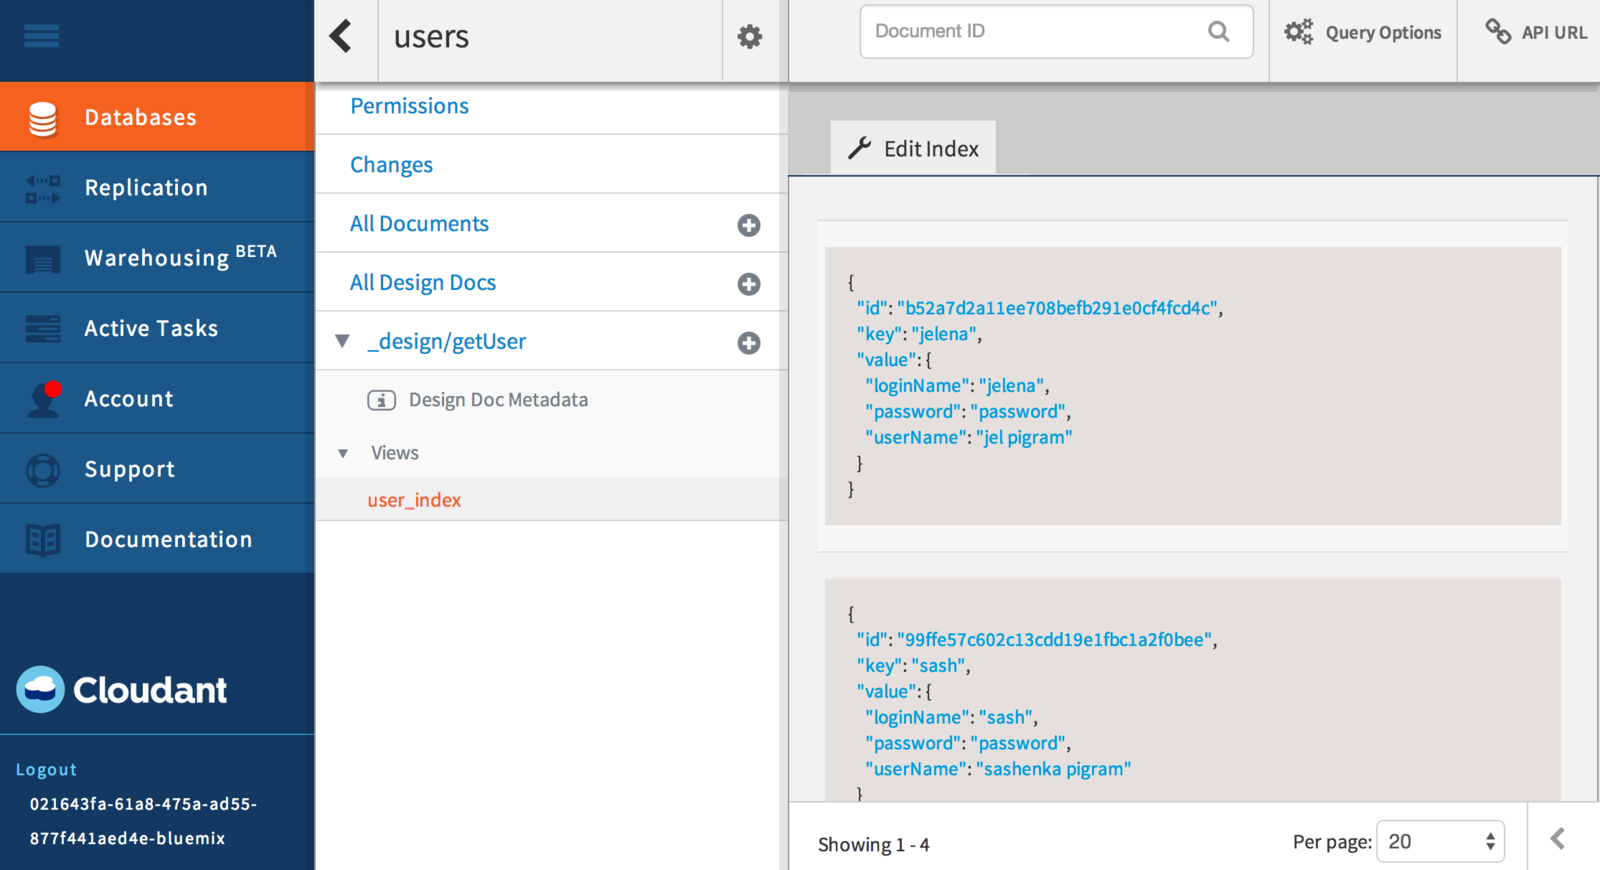Open the Replication section
This screenshot has height=870, width=1600.
coord(157,187)
